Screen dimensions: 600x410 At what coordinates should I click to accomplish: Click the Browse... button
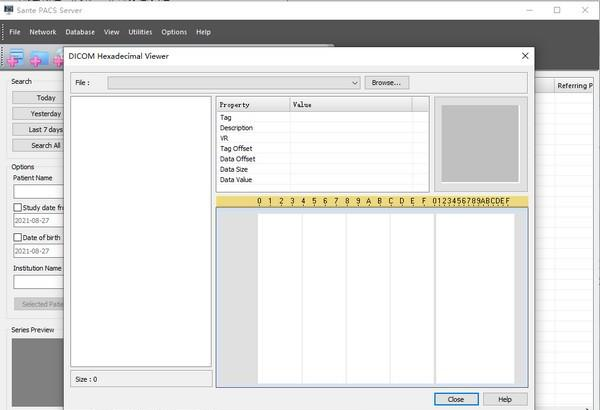point(386,83)
